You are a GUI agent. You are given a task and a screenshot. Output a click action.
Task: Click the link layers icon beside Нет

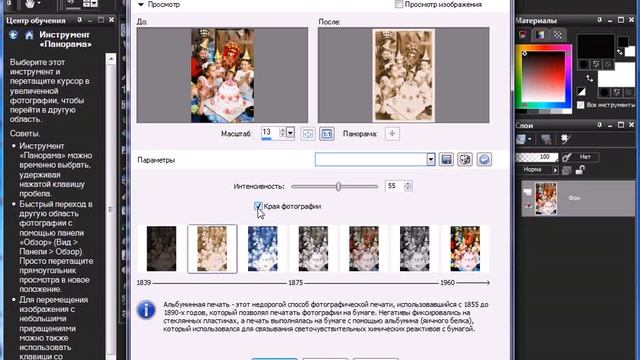click(x=567, y=157)
